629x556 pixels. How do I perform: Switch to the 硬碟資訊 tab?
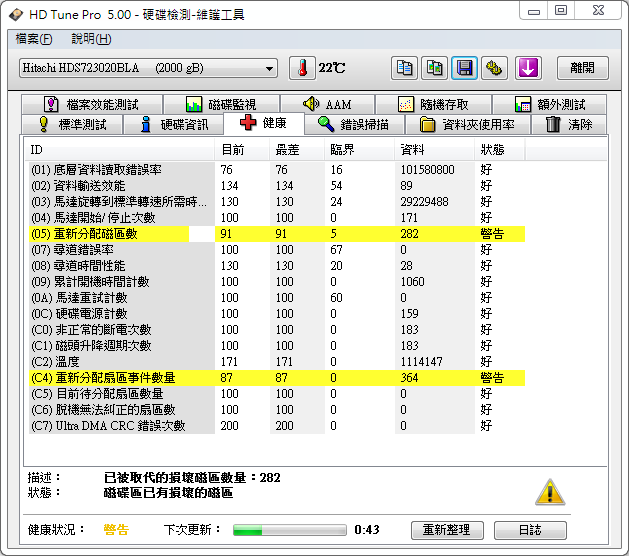(174, 124)
